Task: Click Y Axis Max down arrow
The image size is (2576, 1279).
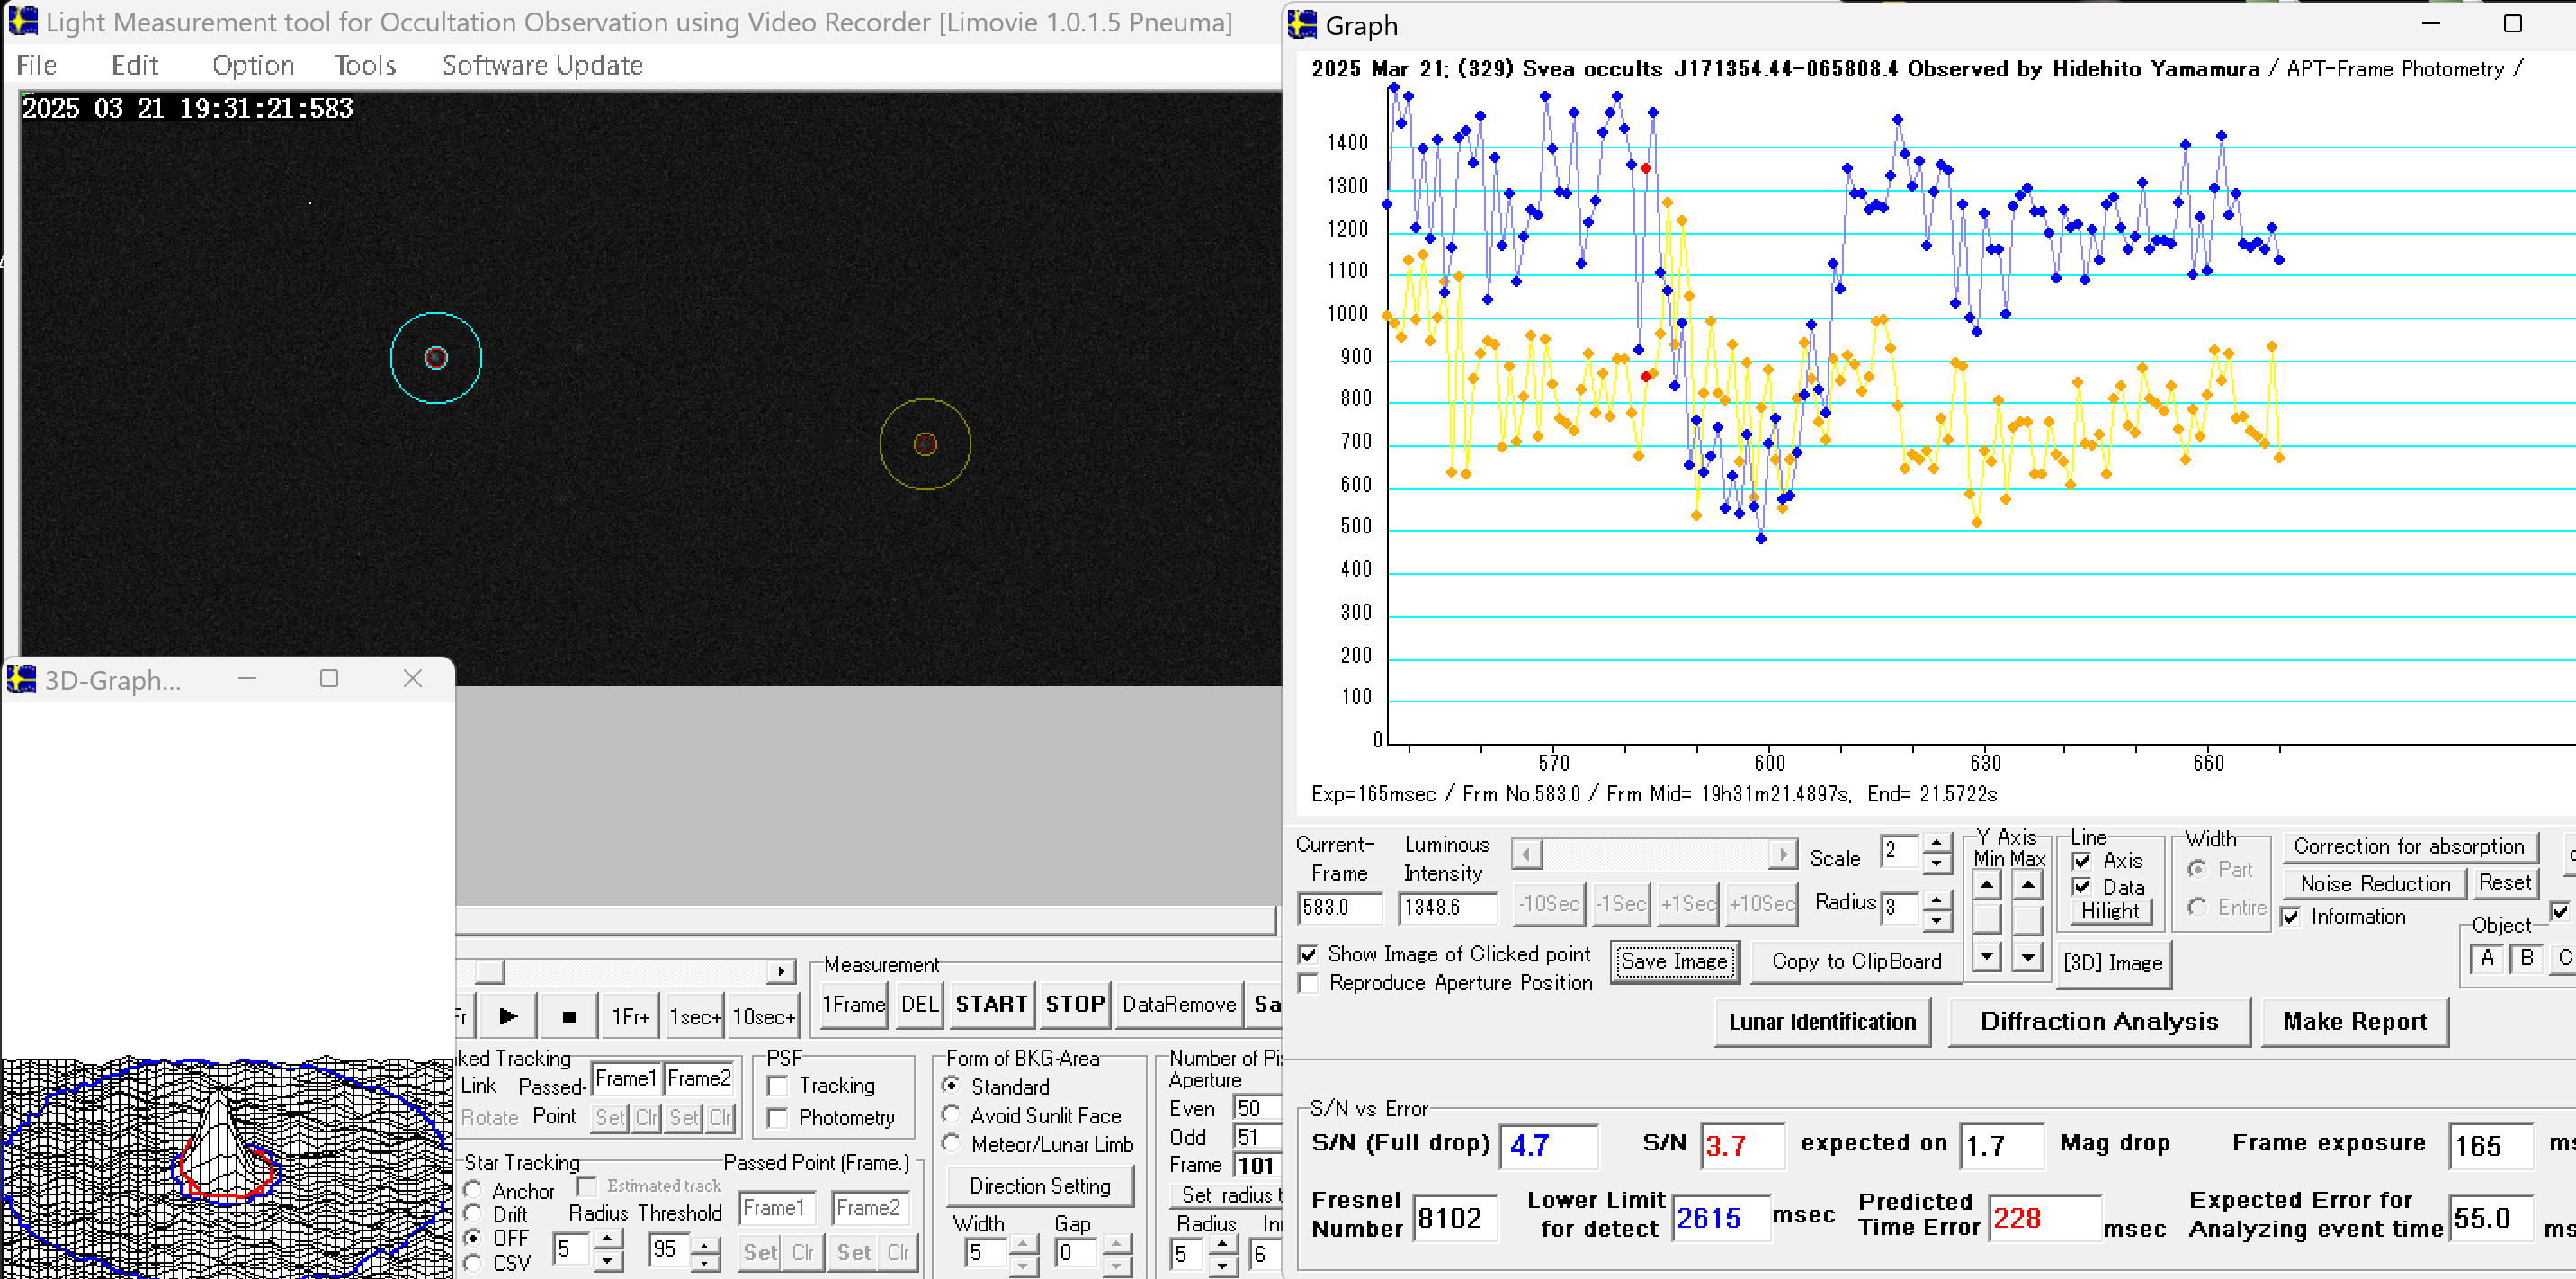Action: 2027,957
